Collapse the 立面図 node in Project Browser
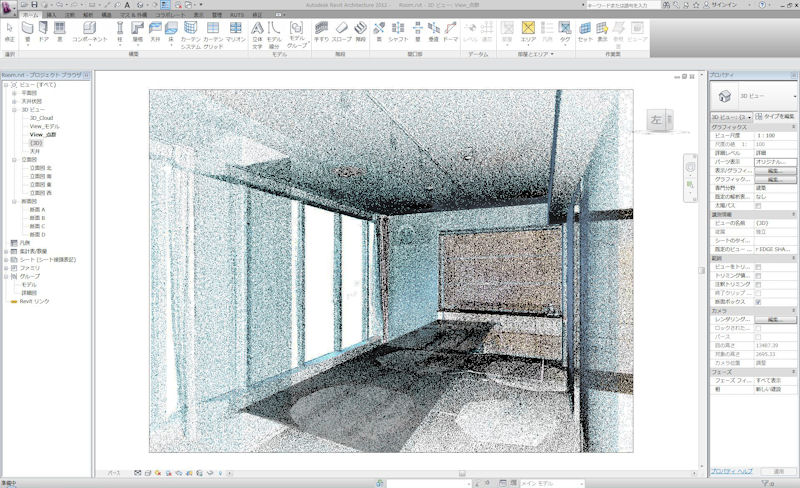Viewport: 800px width, 488px height. pos(14,159)
